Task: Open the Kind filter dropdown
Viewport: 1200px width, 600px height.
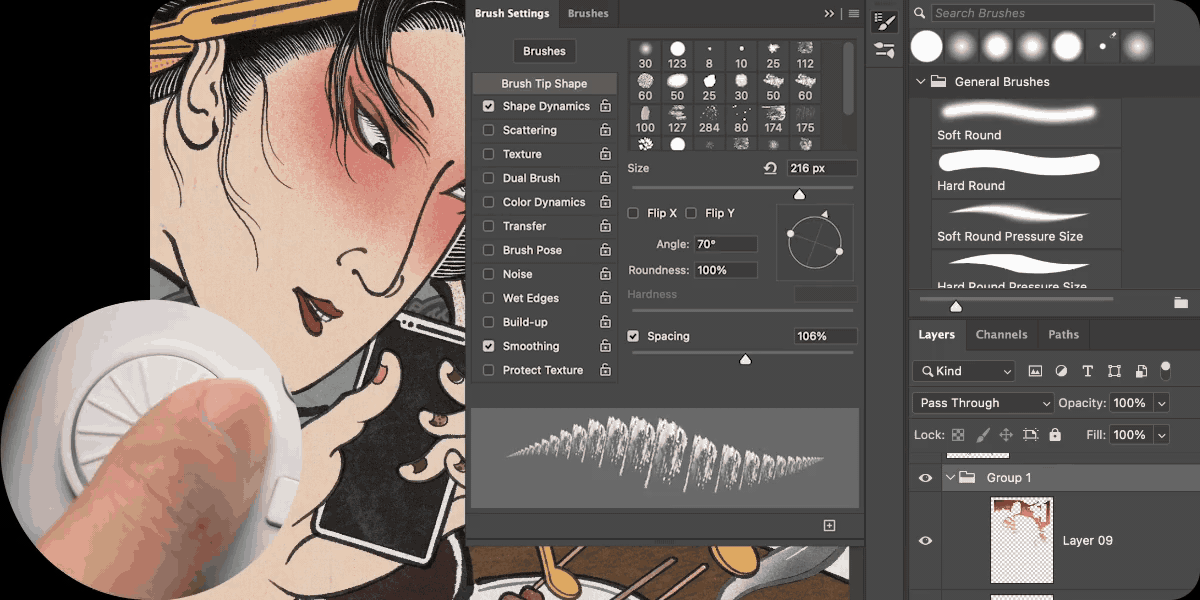Action: (963, 371)
